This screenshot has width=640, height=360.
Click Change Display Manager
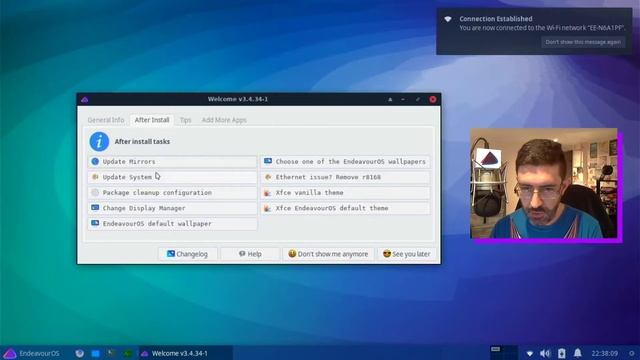tap(172, 208)
